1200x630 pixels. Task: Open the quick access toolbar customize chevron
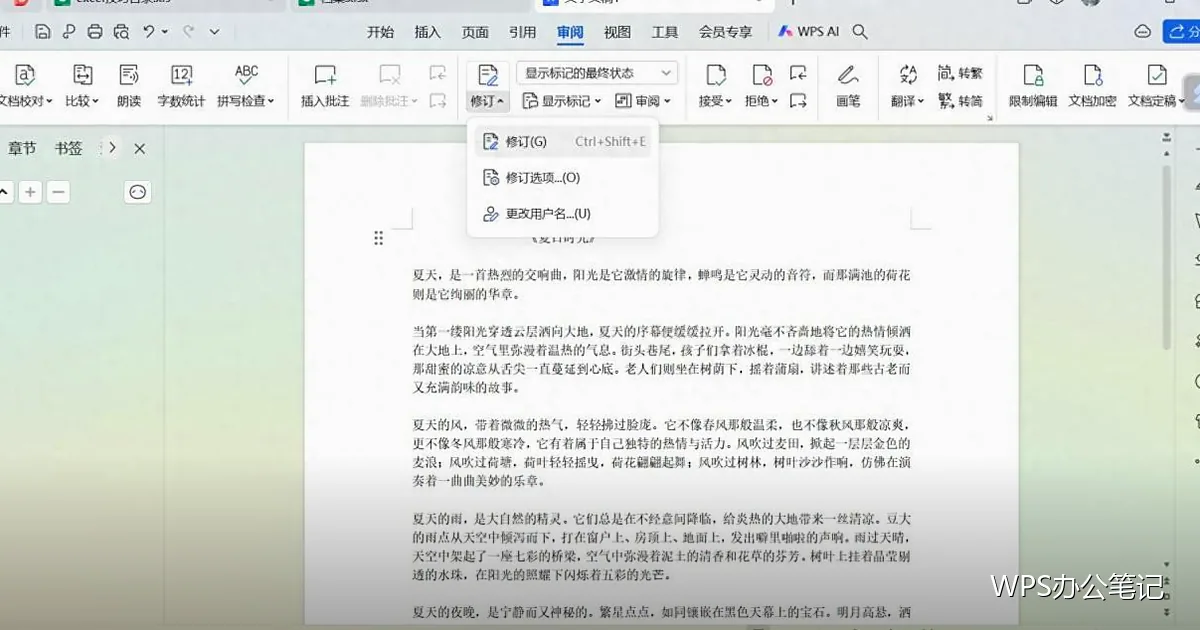(215, 32)
